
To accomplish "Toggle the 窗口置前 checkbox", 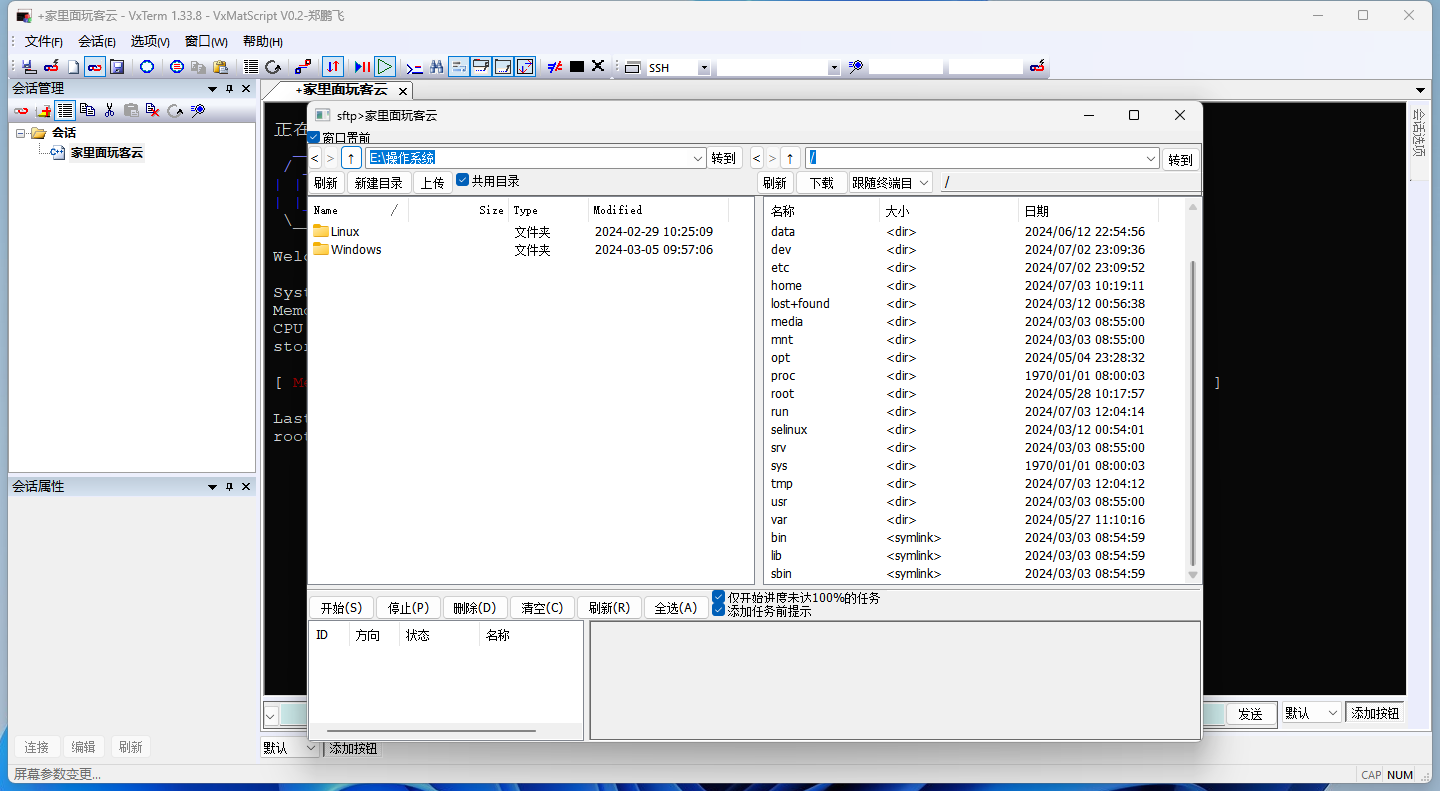I will (x=313, y=137).
